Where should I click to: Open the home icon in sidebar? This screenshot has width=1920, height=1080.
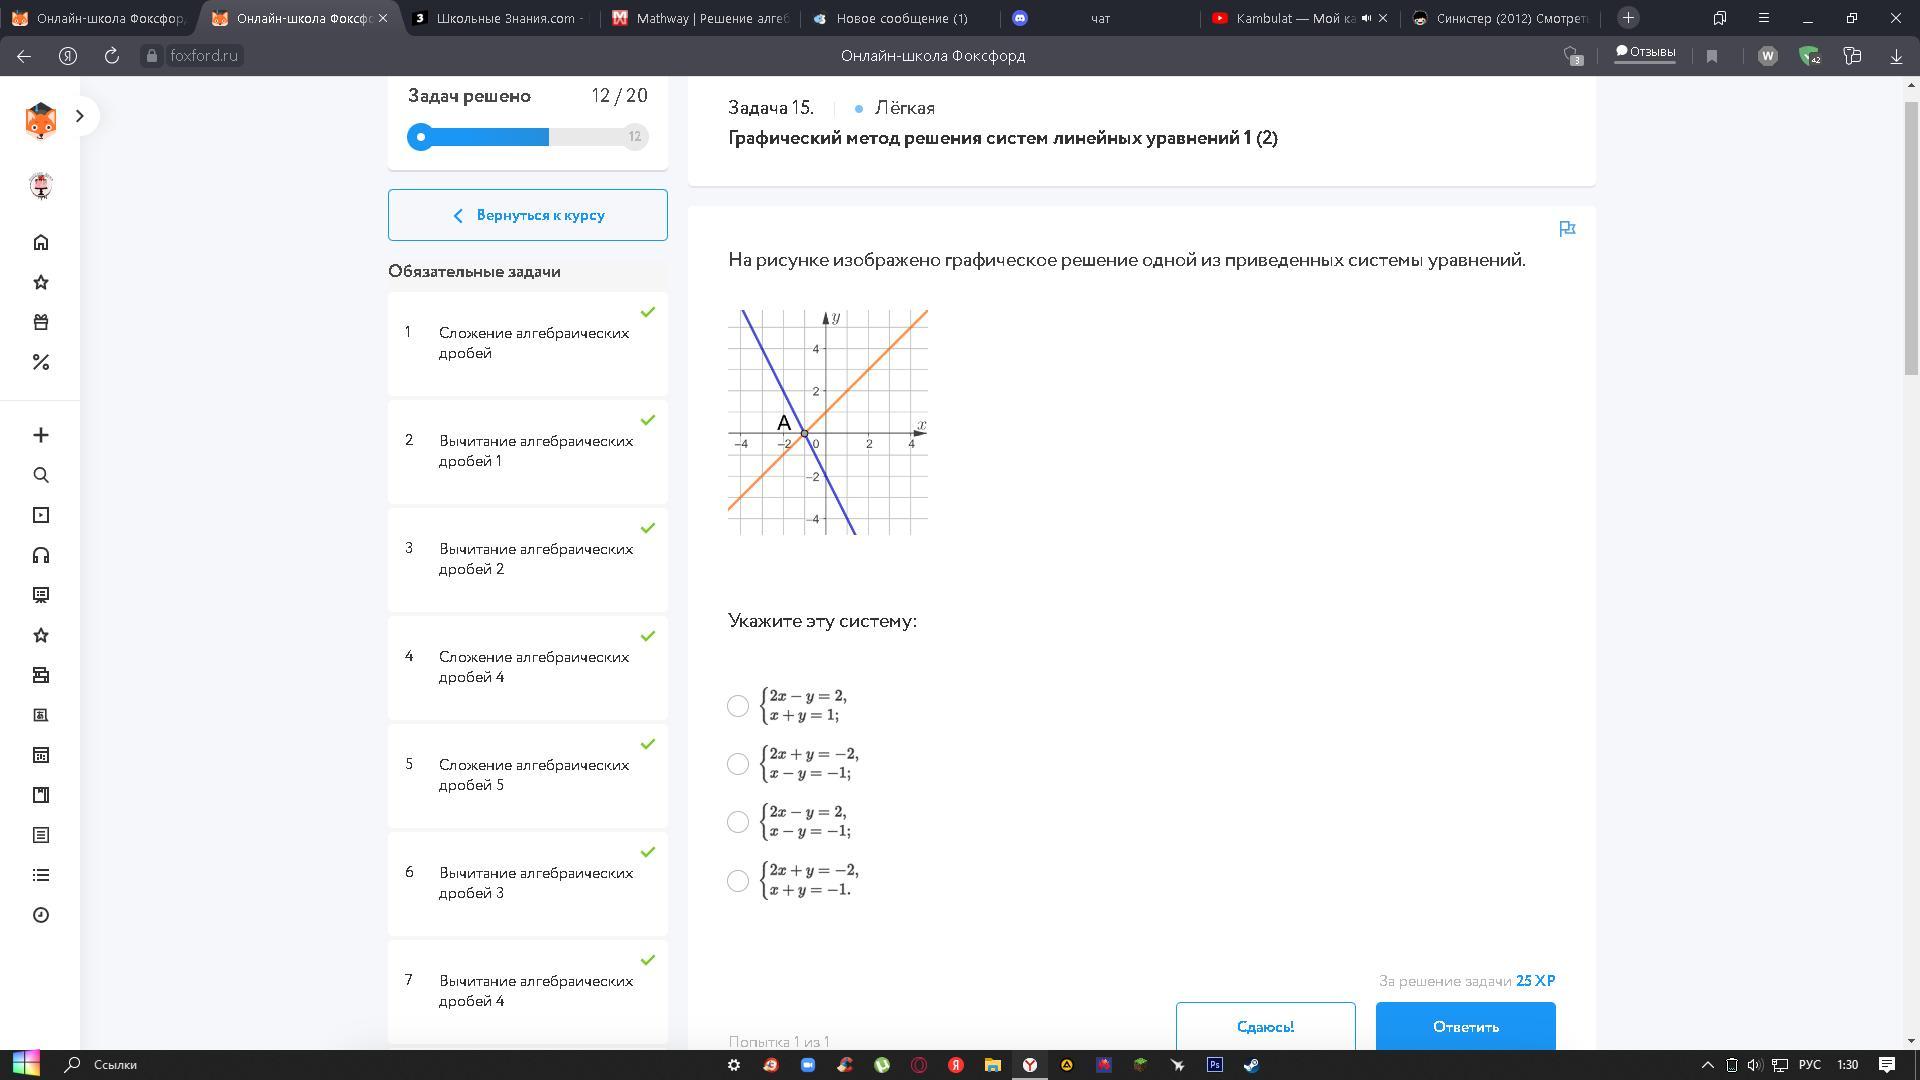click(x=41, y=242)
